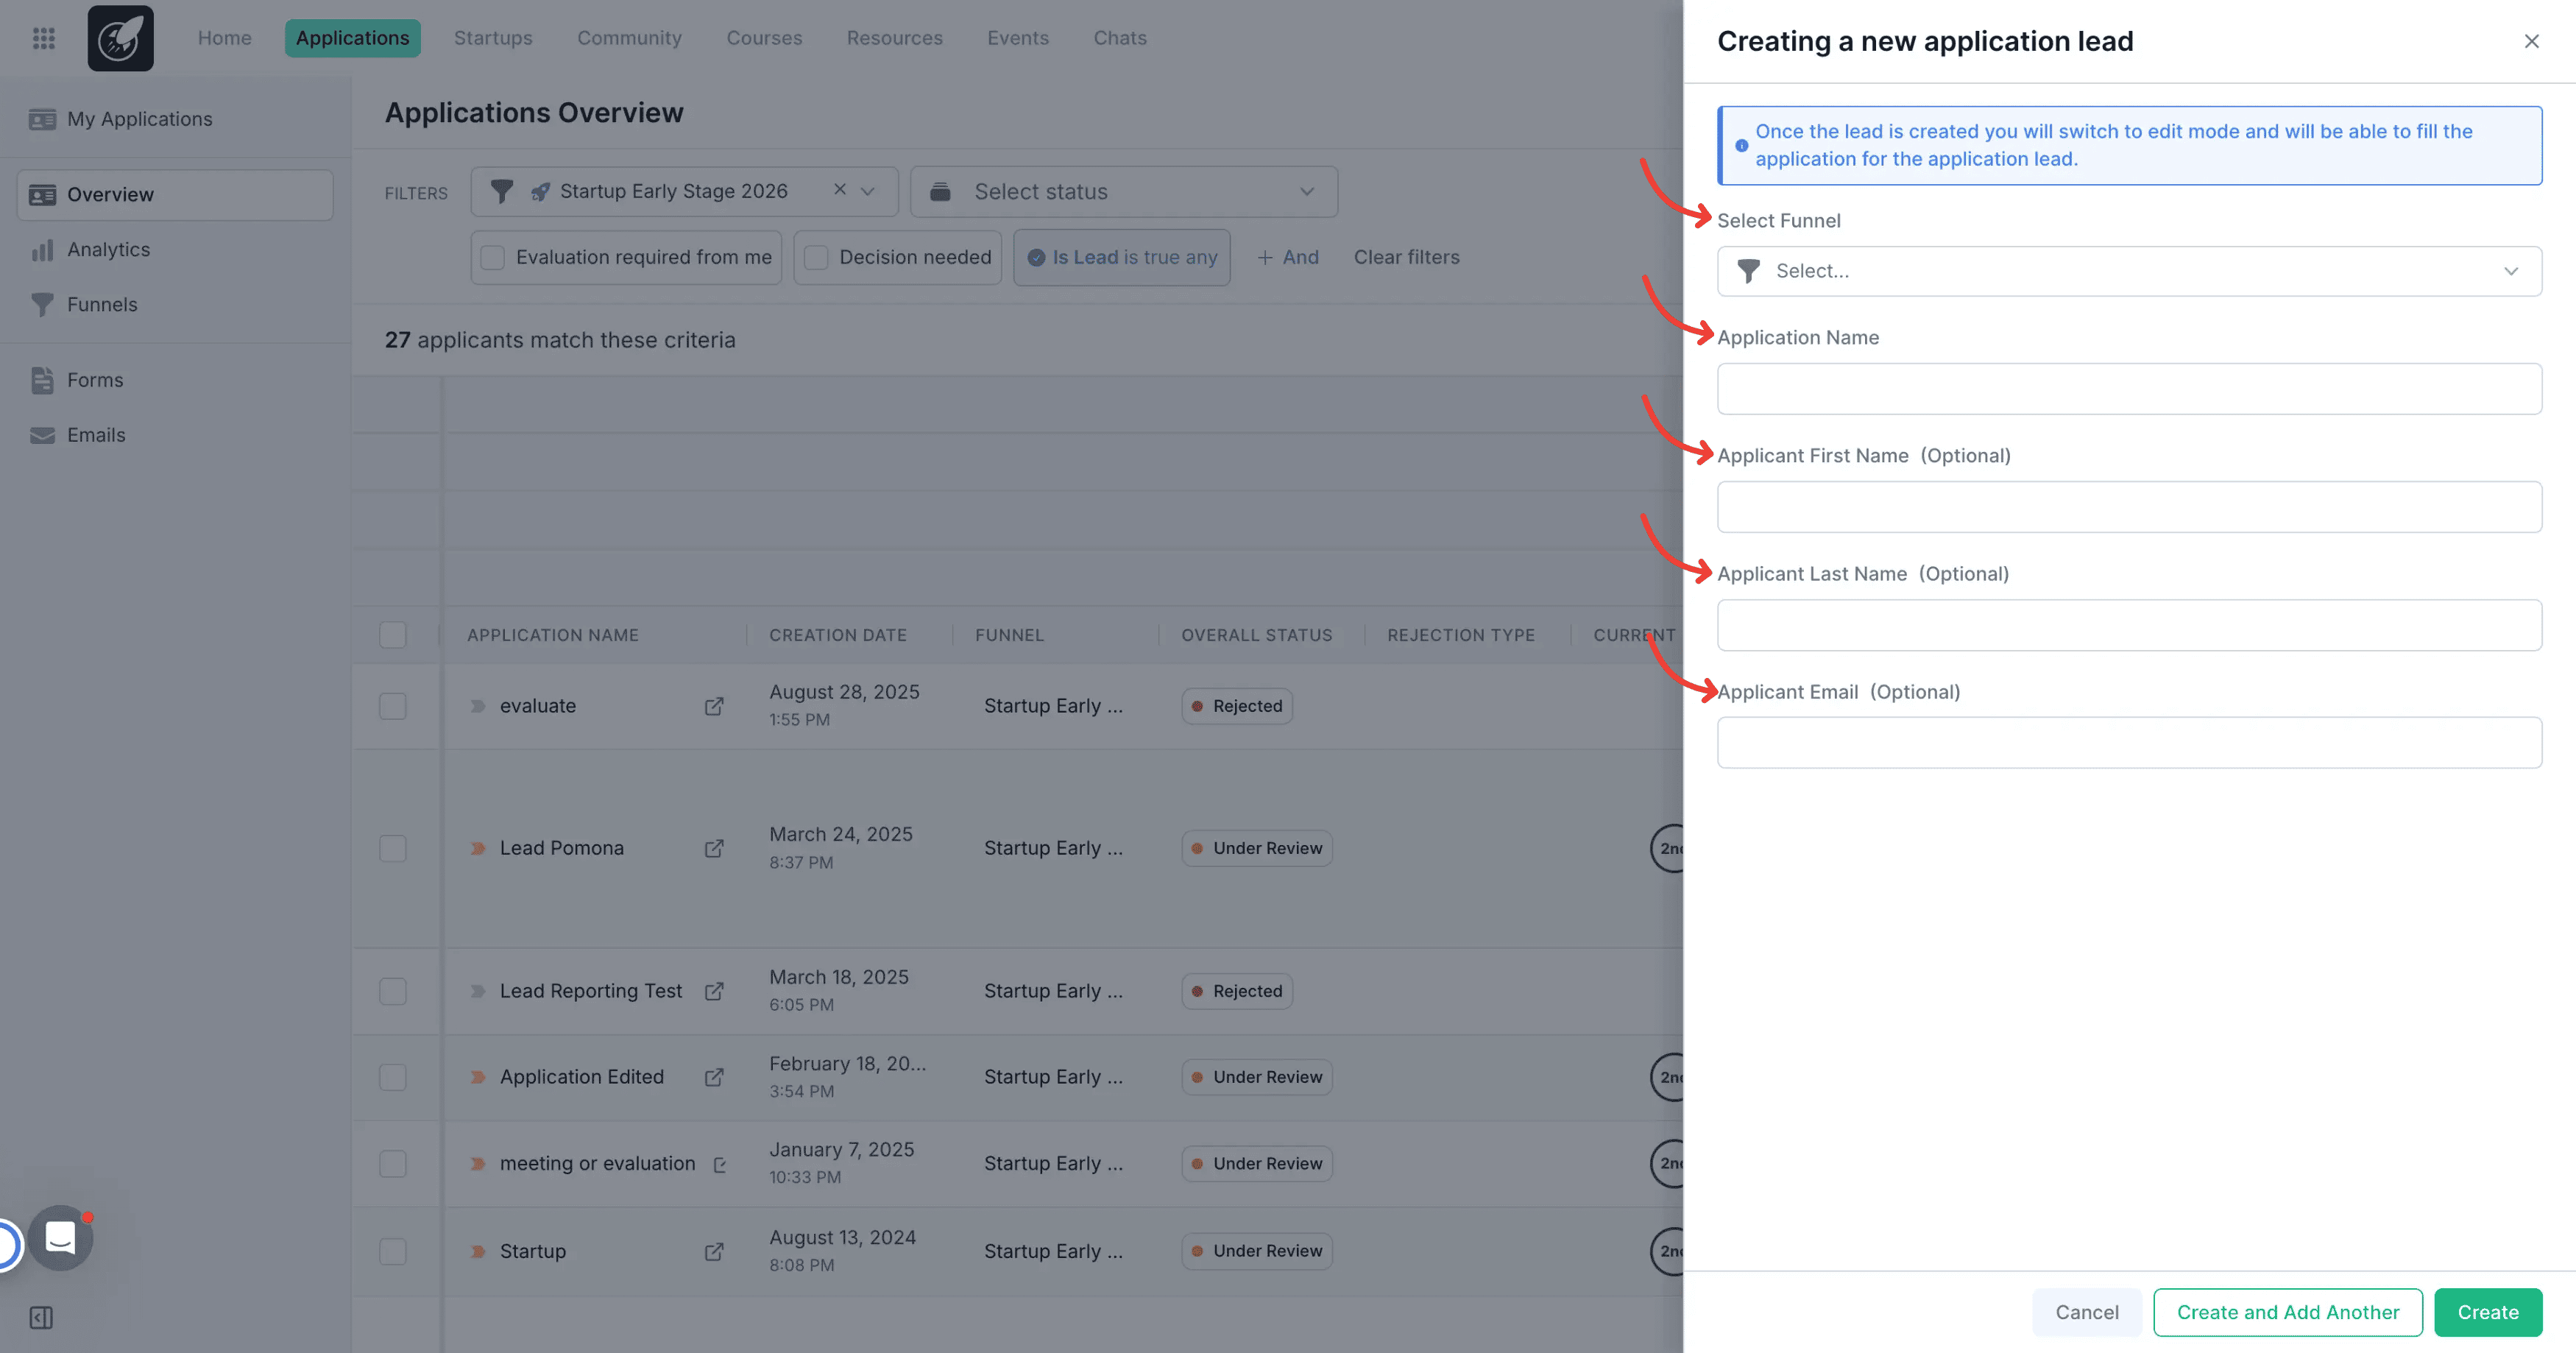
Task: Enable Evaluation required from me checkbox
Action: coord(493,257)
